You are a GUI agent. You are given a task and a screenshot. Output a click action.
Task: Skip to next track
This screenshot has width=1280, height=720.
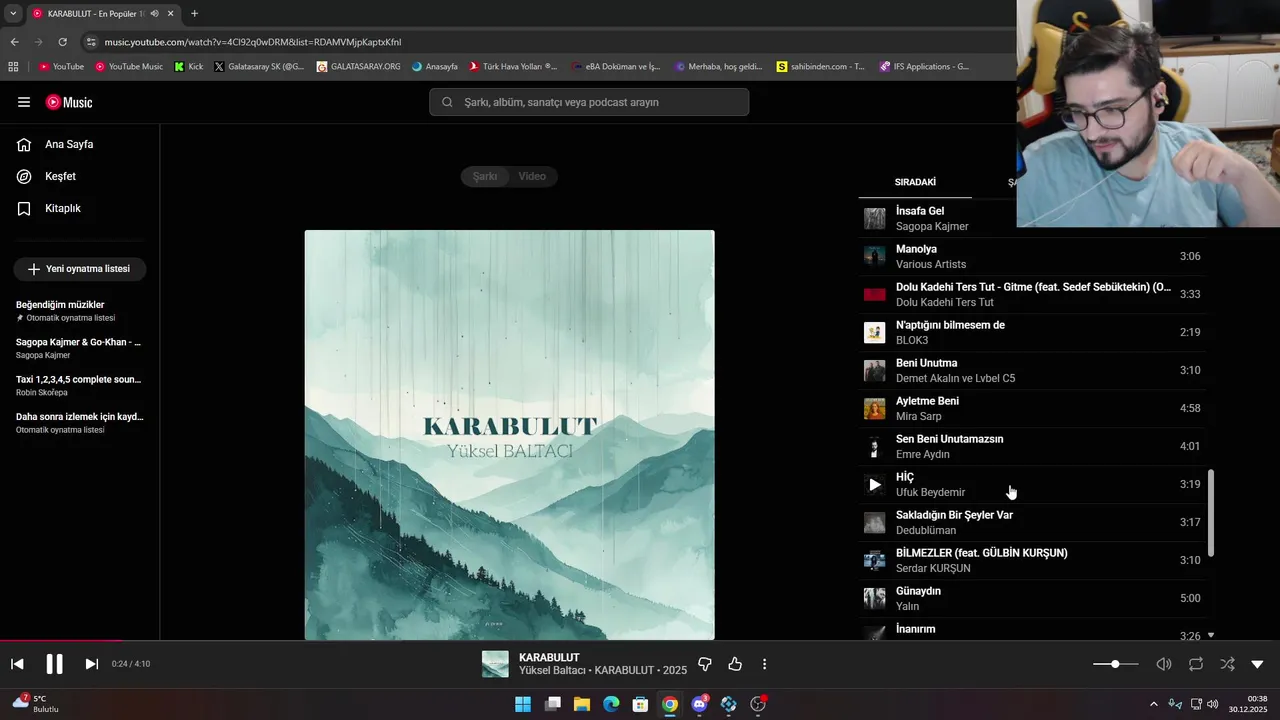[91, 664]
